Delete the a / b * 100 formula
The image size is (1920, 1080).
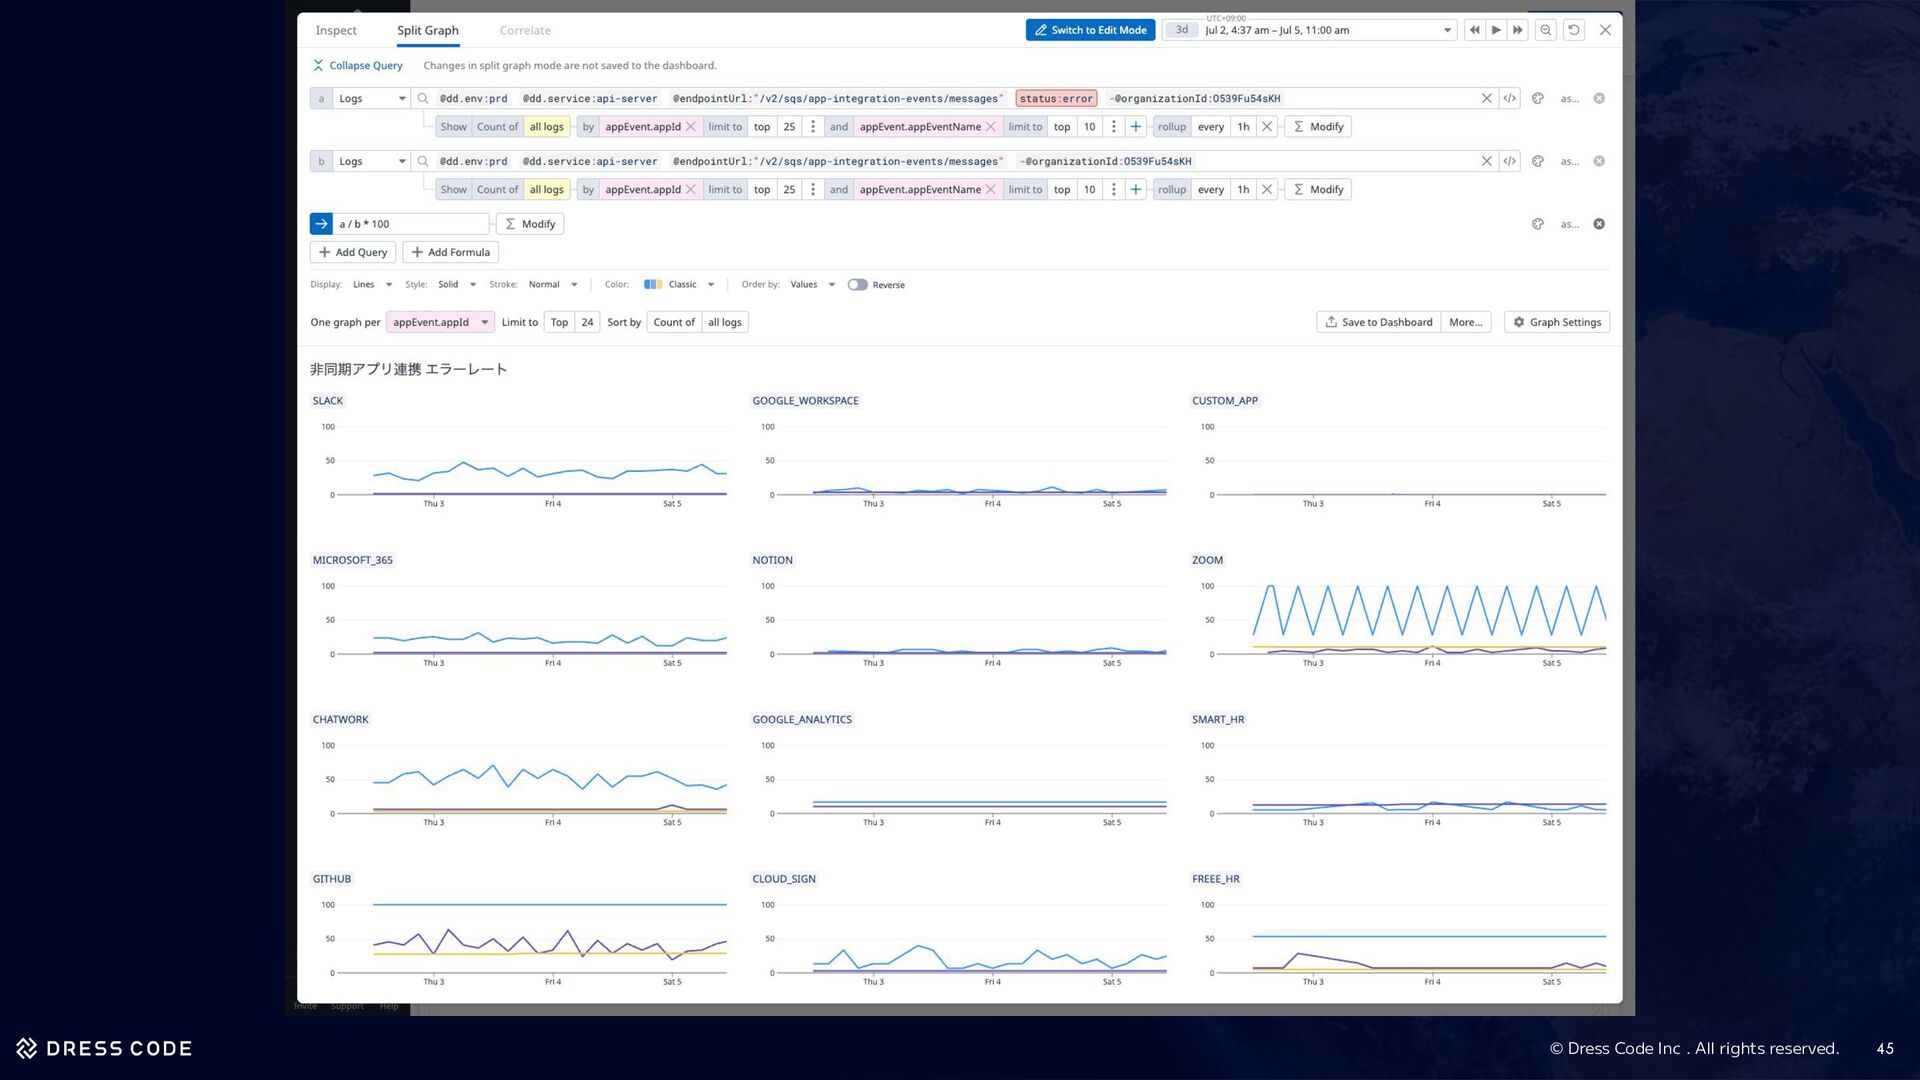[1599, 224]
